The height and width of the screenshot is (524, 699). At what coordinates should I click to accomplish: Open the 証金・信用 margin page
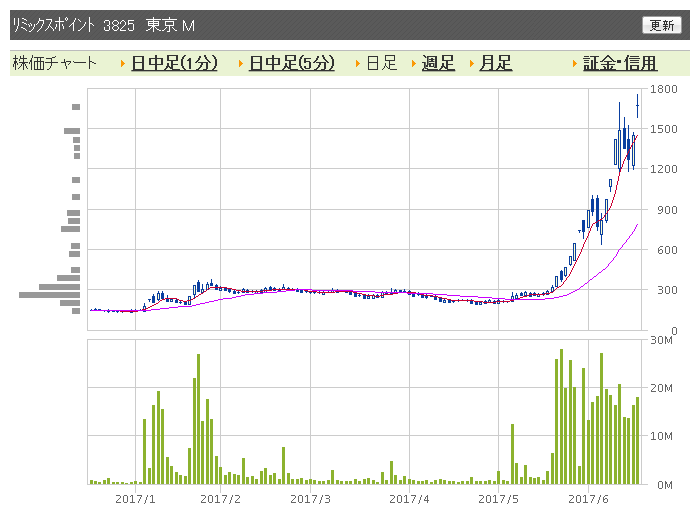coord(620,63)
